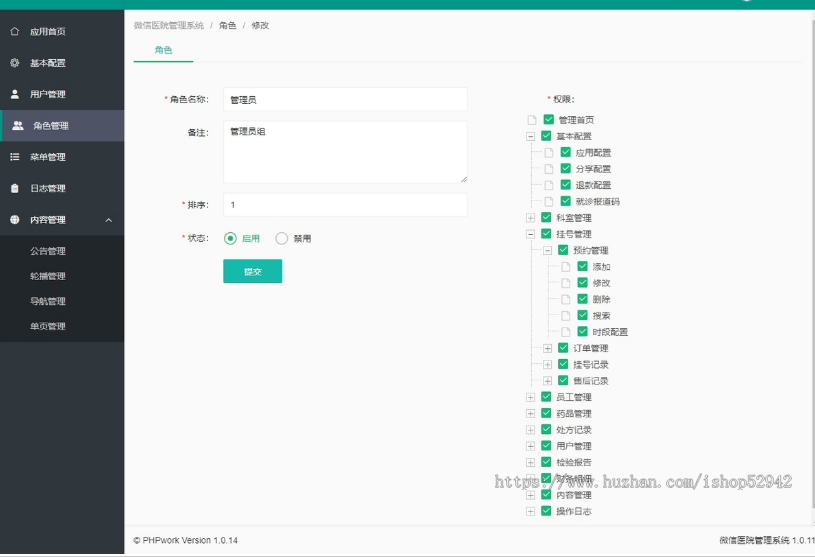Expand the 挂号记录 tree node
Screen dimensions: 815x557
tap(547, 365)
